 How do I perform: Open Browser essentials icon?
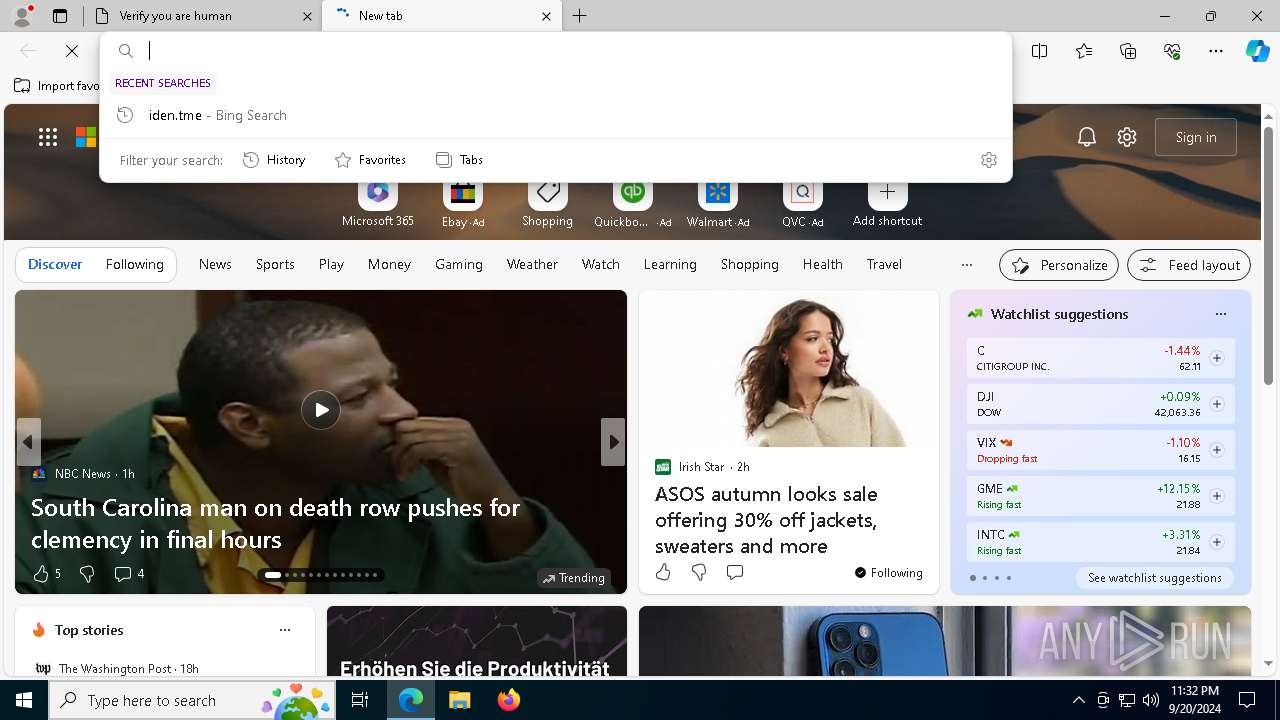1172,51
